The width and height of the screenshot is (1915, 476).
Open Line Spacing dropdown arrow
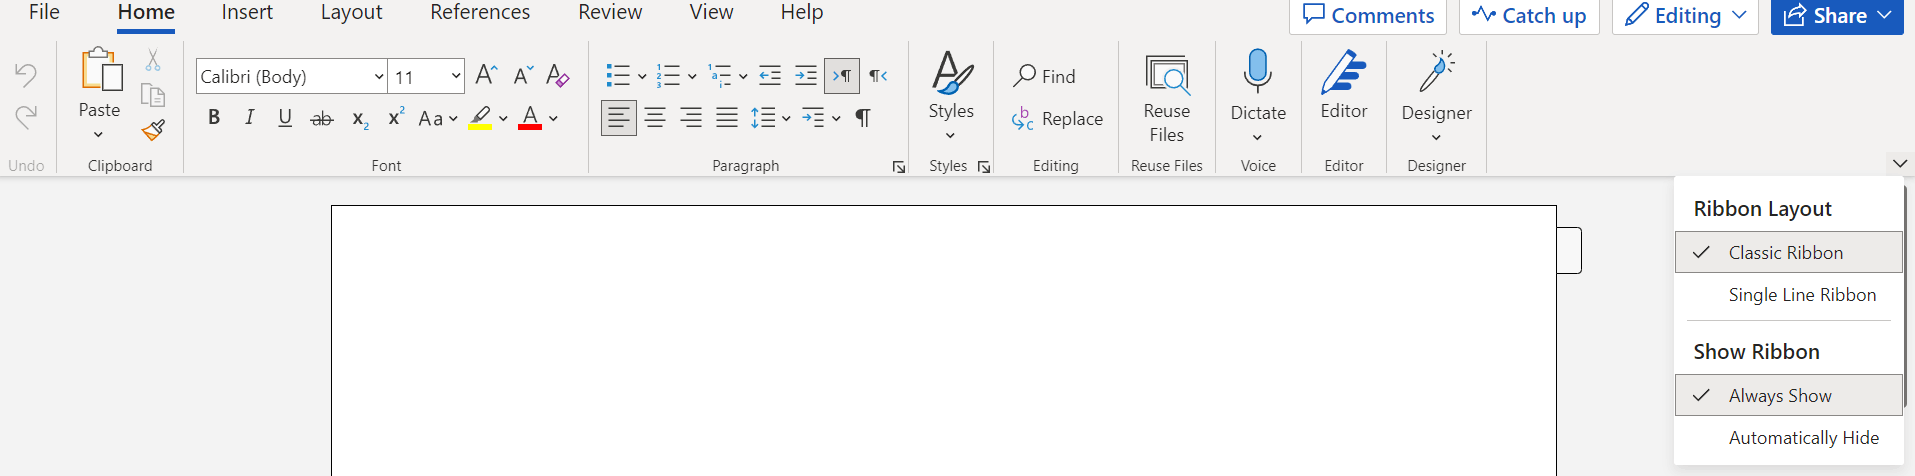coord(786,119)
